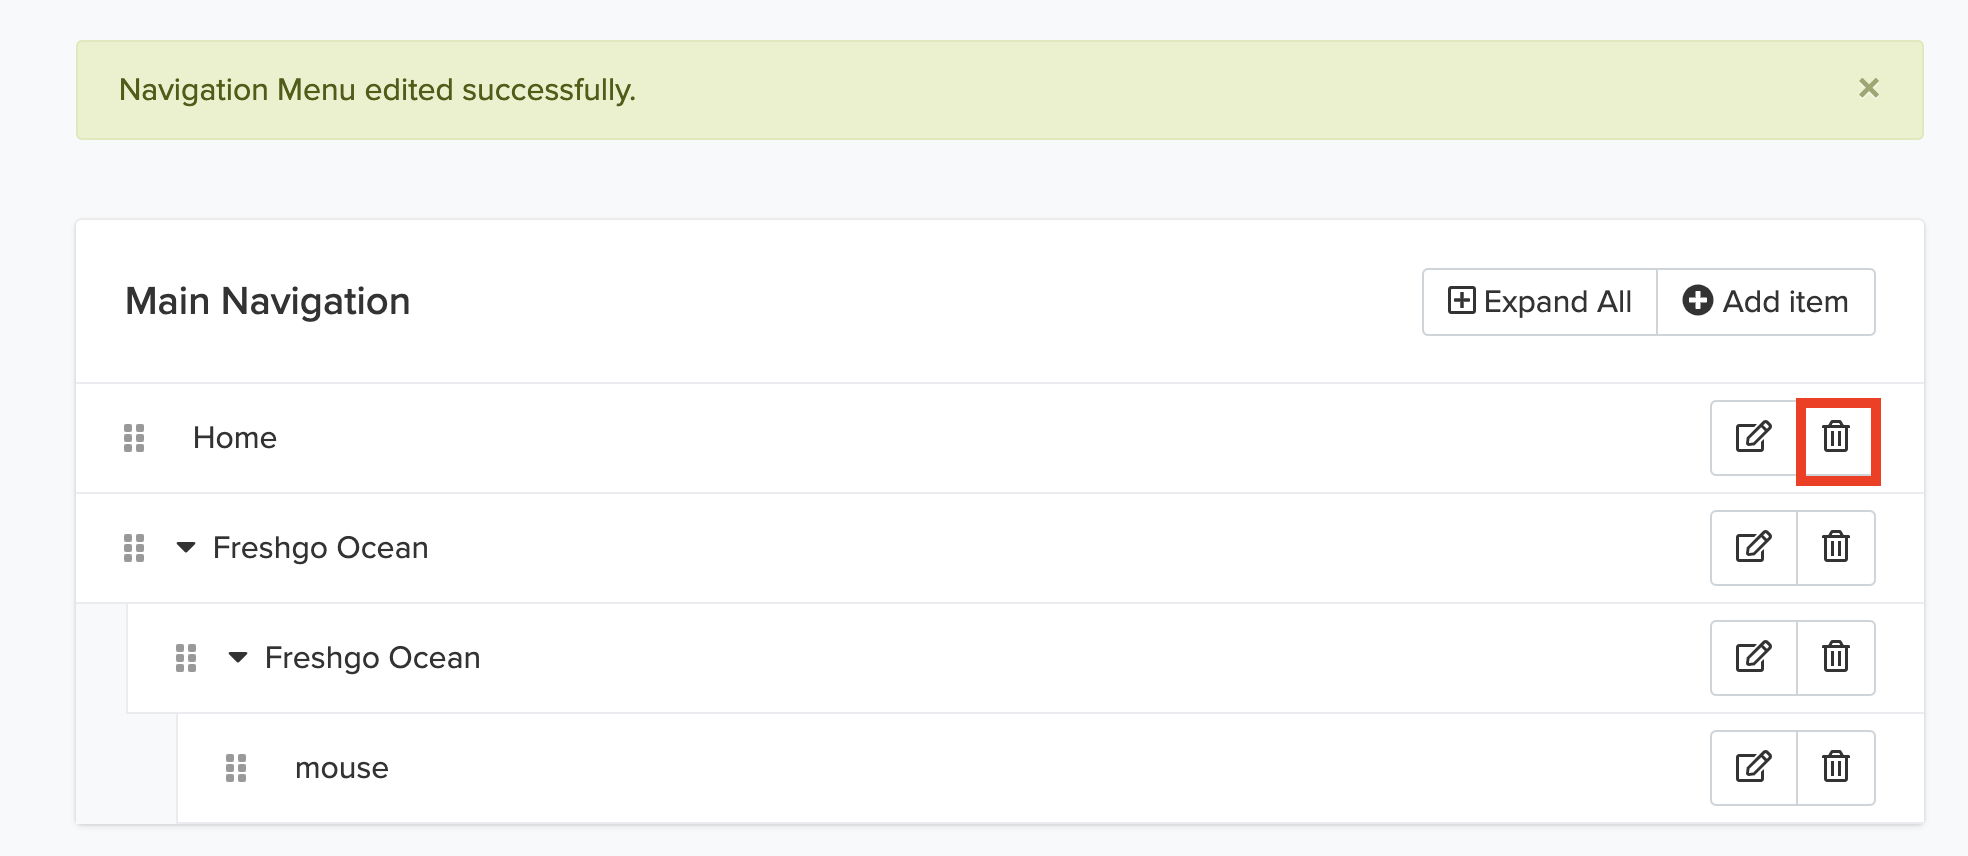
Task: Edit the Home menu item
Action: pyautogui.click(x=1754, y=438)
